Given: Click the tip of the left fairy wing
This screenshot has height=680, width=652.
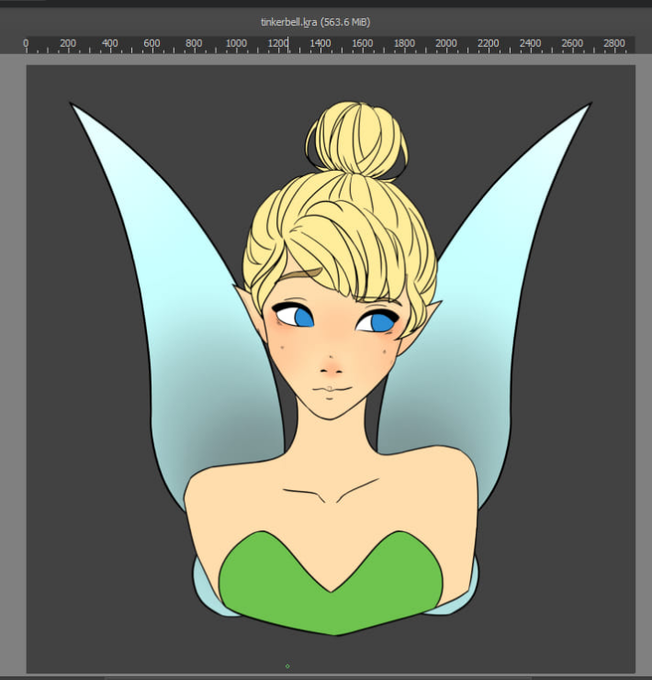Looking at the screenshot, I should click(75, 107).
